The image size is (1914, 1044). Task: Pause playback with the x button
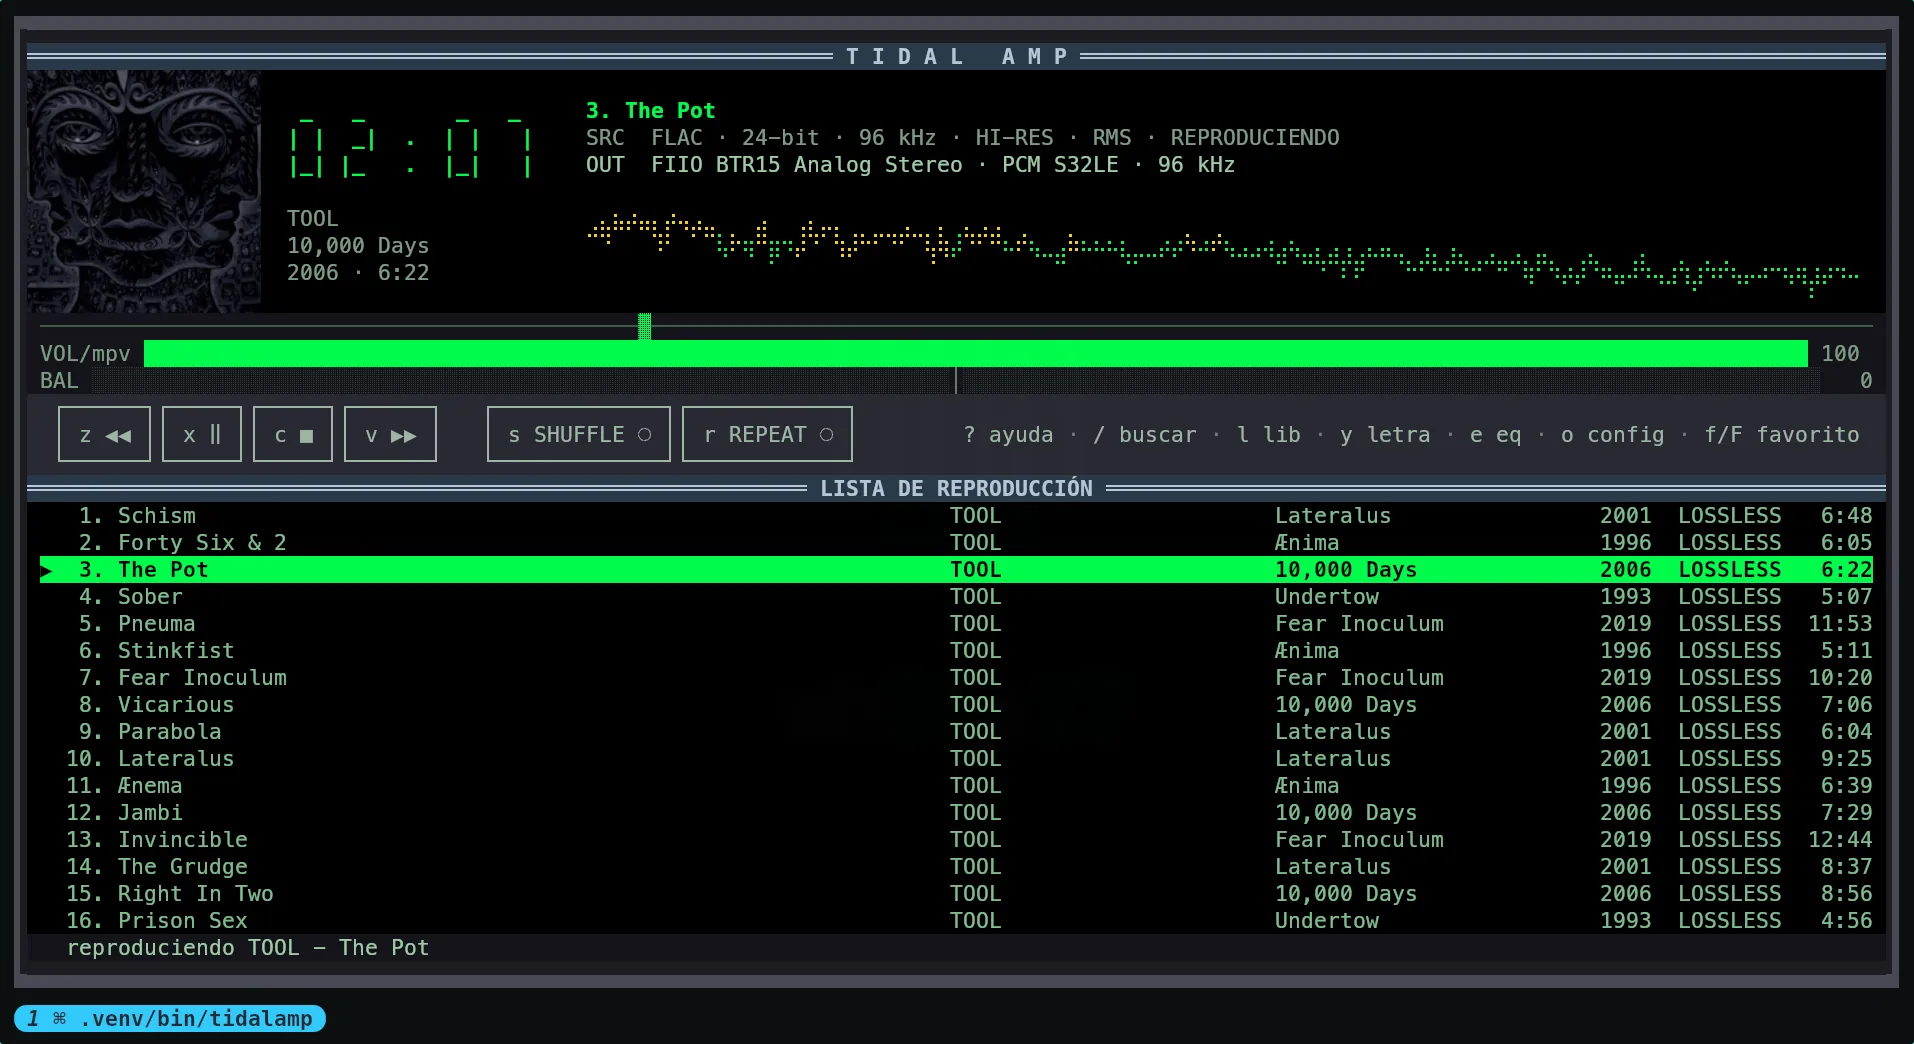point(202,434)
